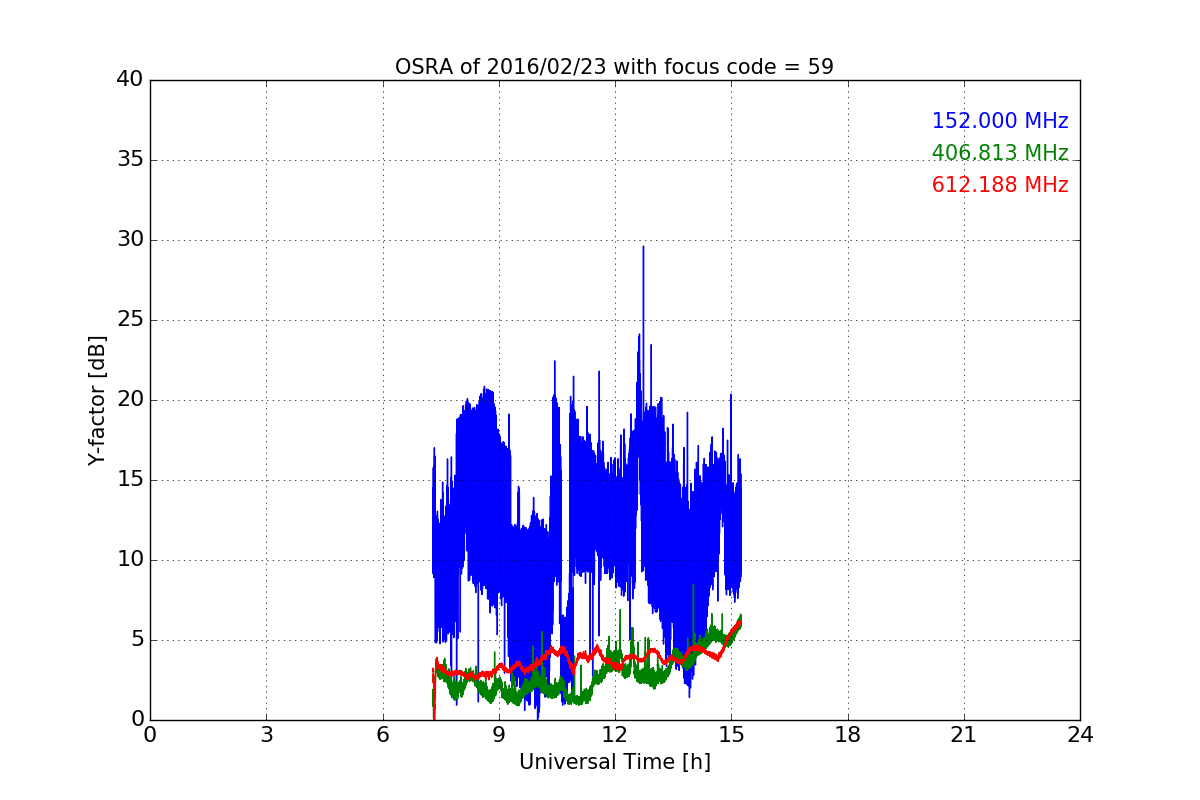This screenshot has width=1200, height=800.
Task: Click the y-axis tick value 10
Action: (130, 560)
